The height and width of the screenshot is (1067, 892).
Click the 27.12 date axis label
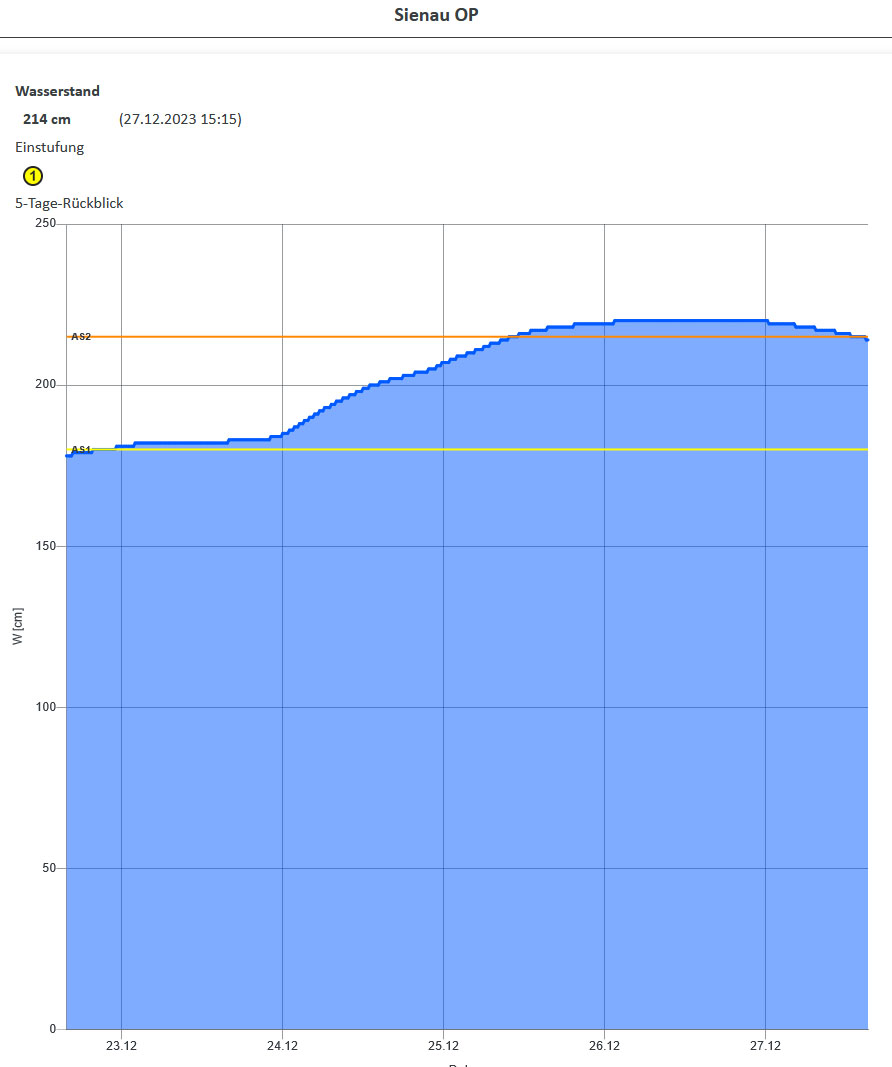tap(765, 1046)
